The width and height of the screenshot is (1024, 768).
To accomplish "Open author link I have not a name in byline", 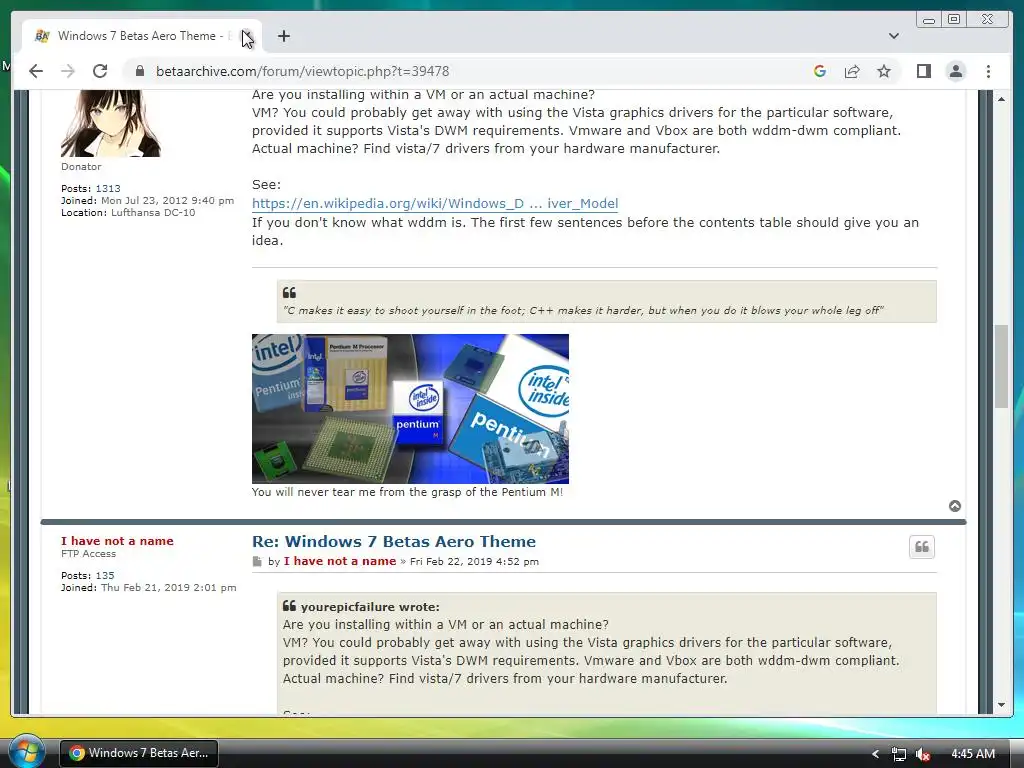I will coord(340,562).
